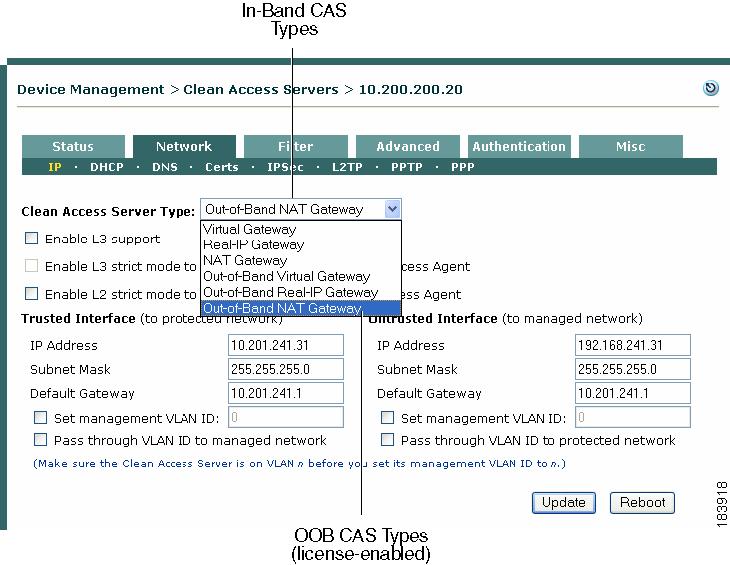Open the Authentication tab
This screenshot has height=565, width=730.
coord(519,146)
